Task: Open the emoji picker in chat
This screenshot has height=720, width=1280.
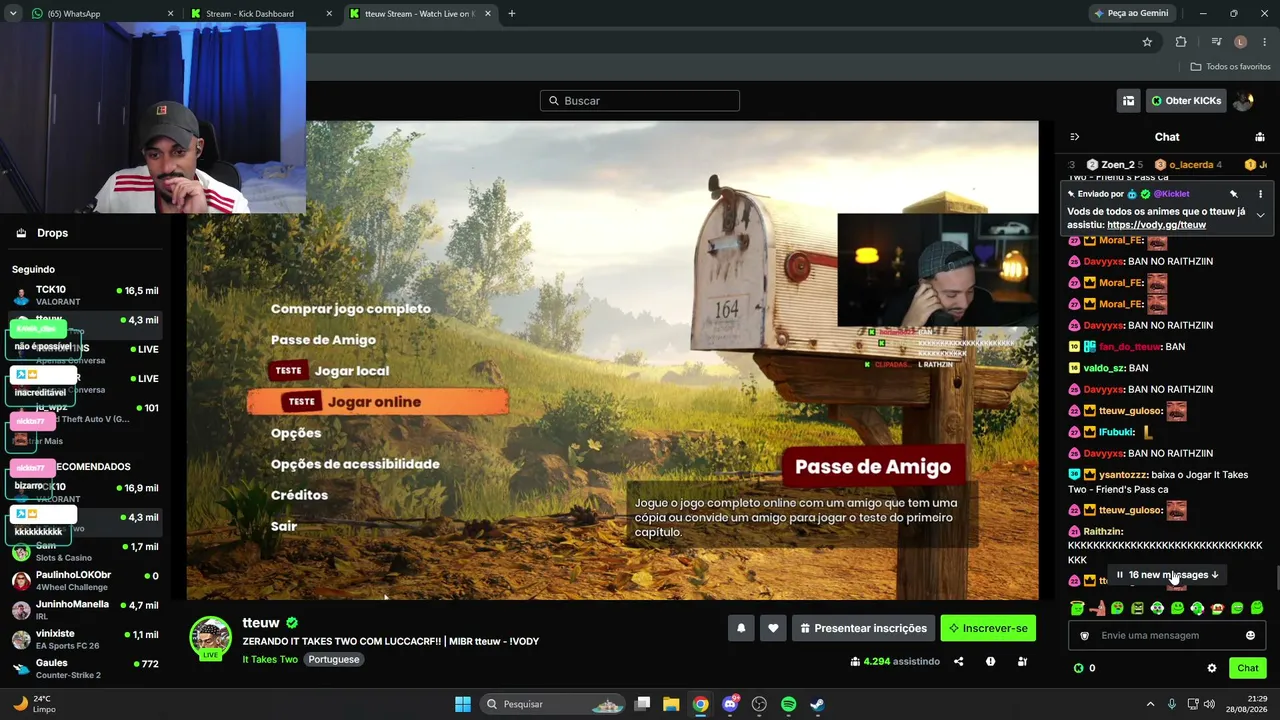Action: tap(1250, 636)
